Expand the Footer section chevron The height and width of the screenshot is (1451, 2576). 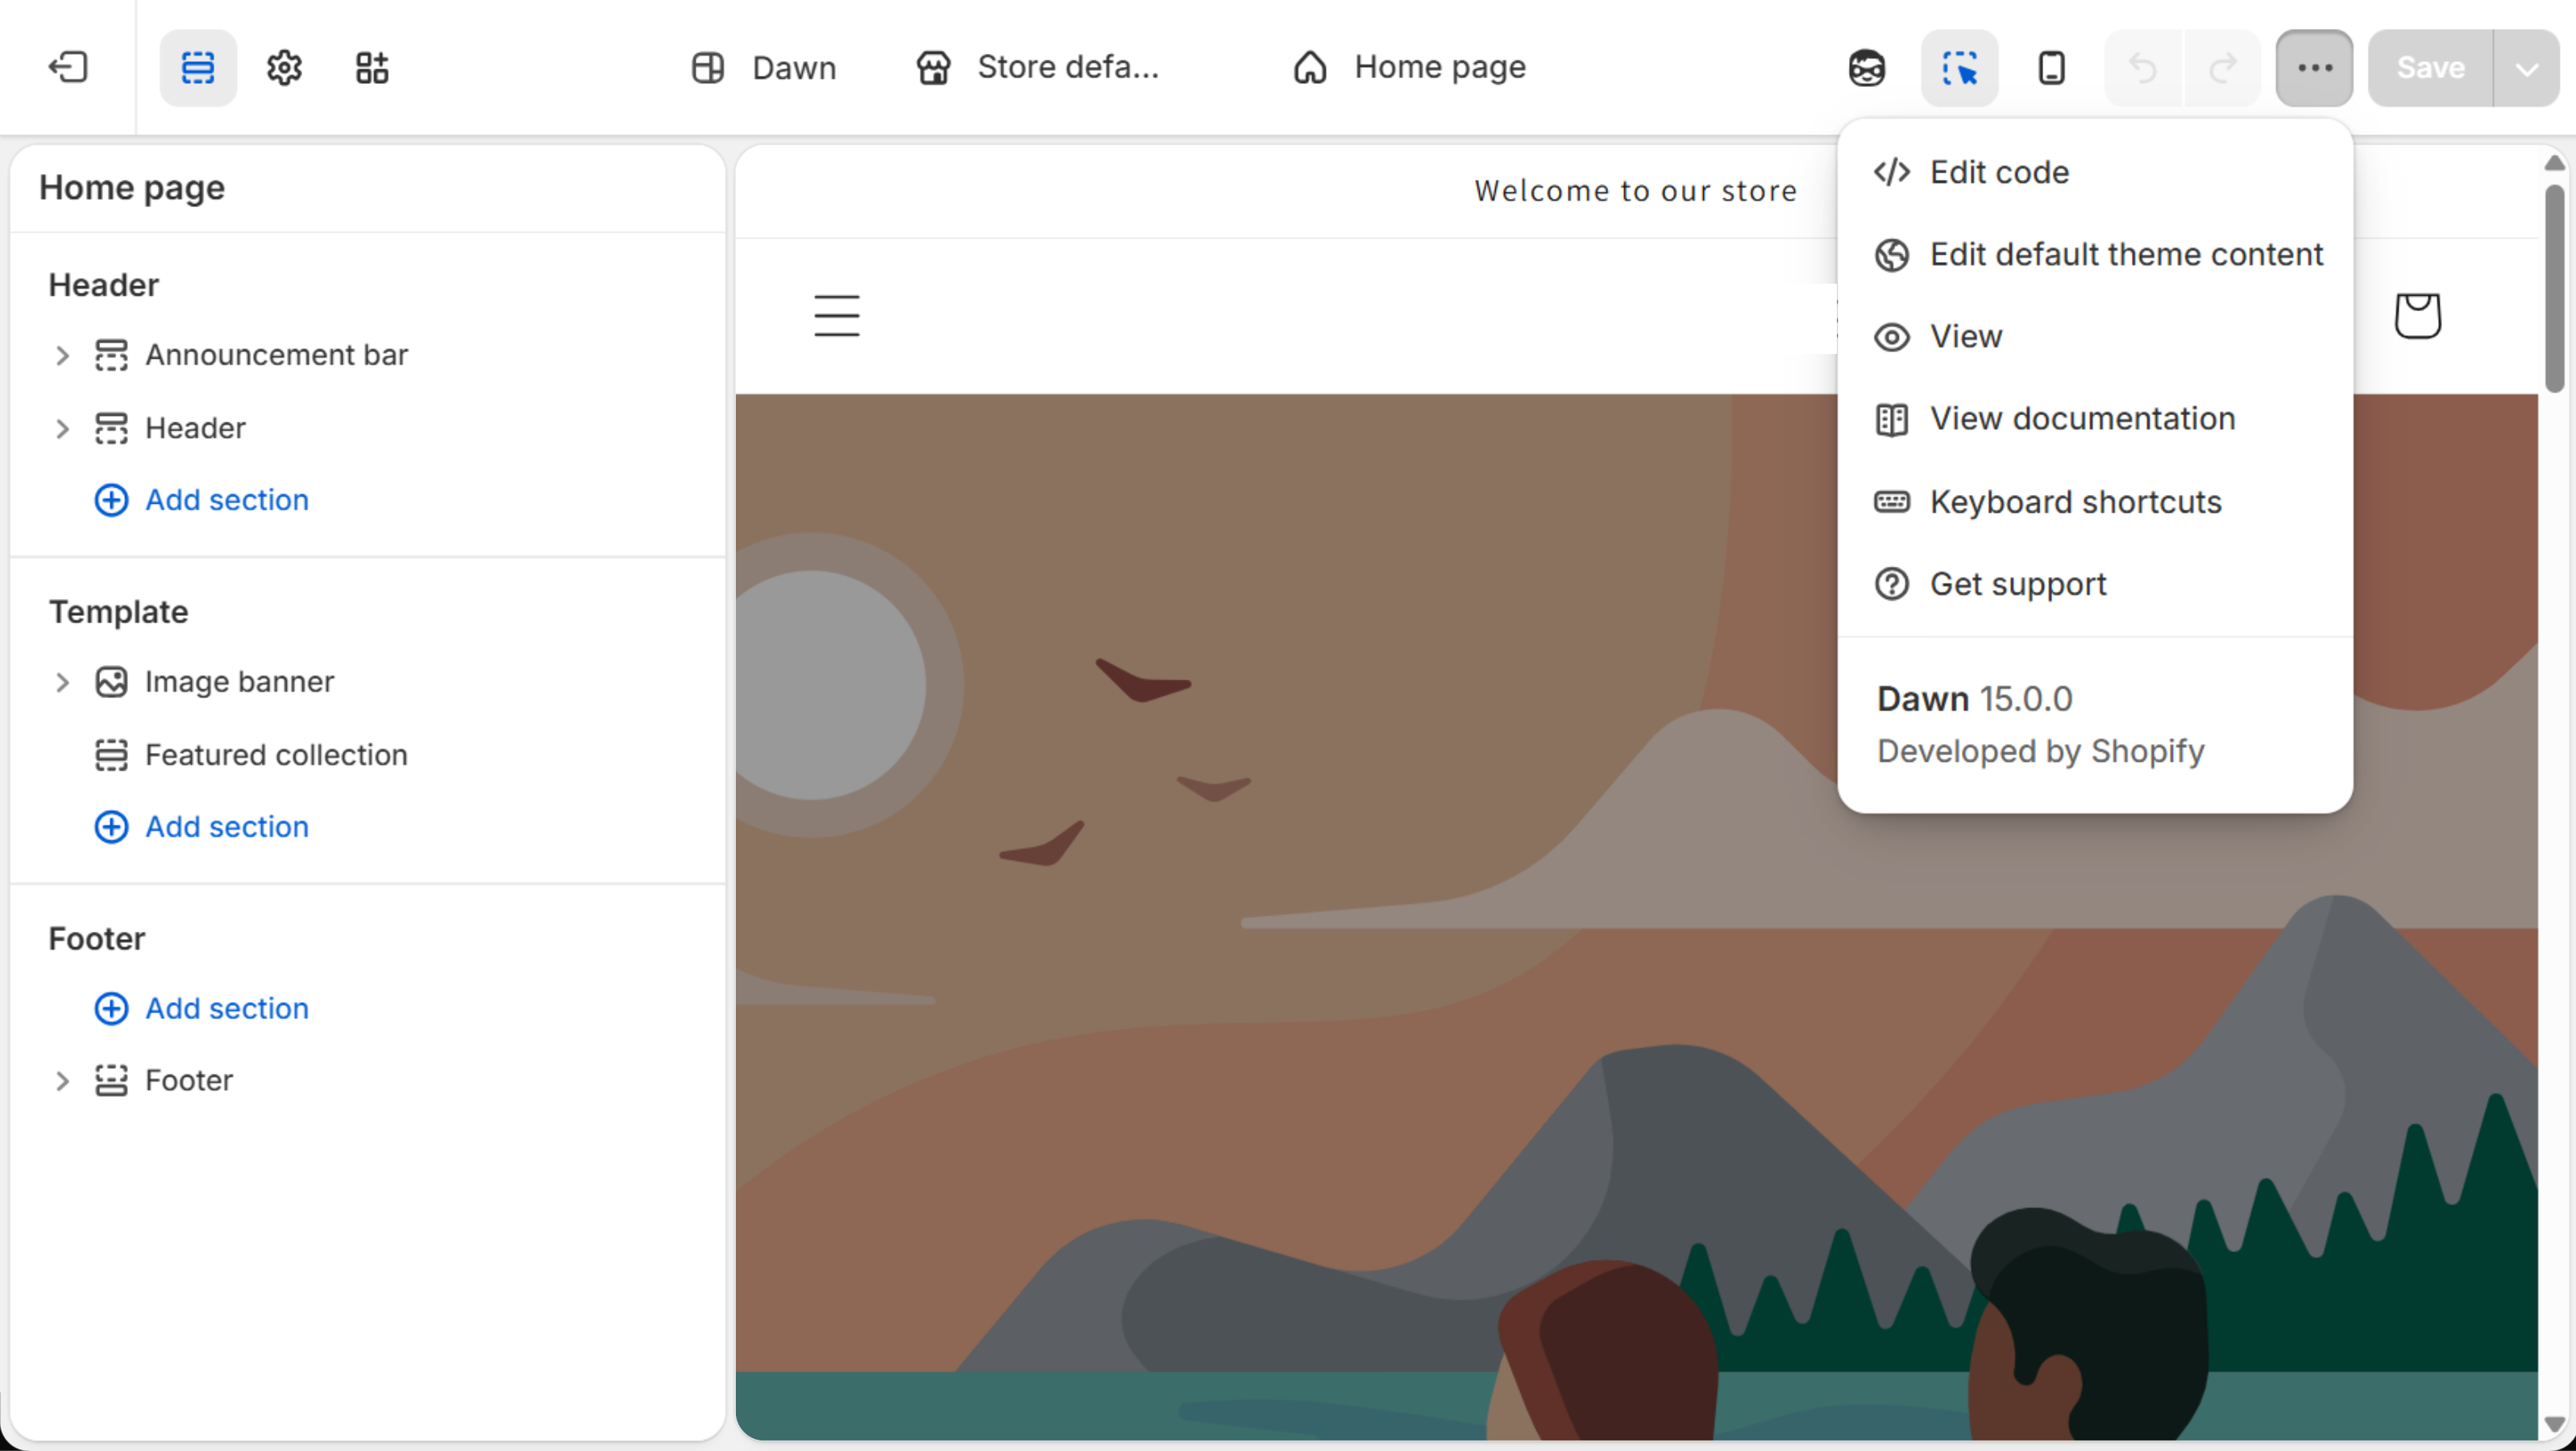point(62,1081)
